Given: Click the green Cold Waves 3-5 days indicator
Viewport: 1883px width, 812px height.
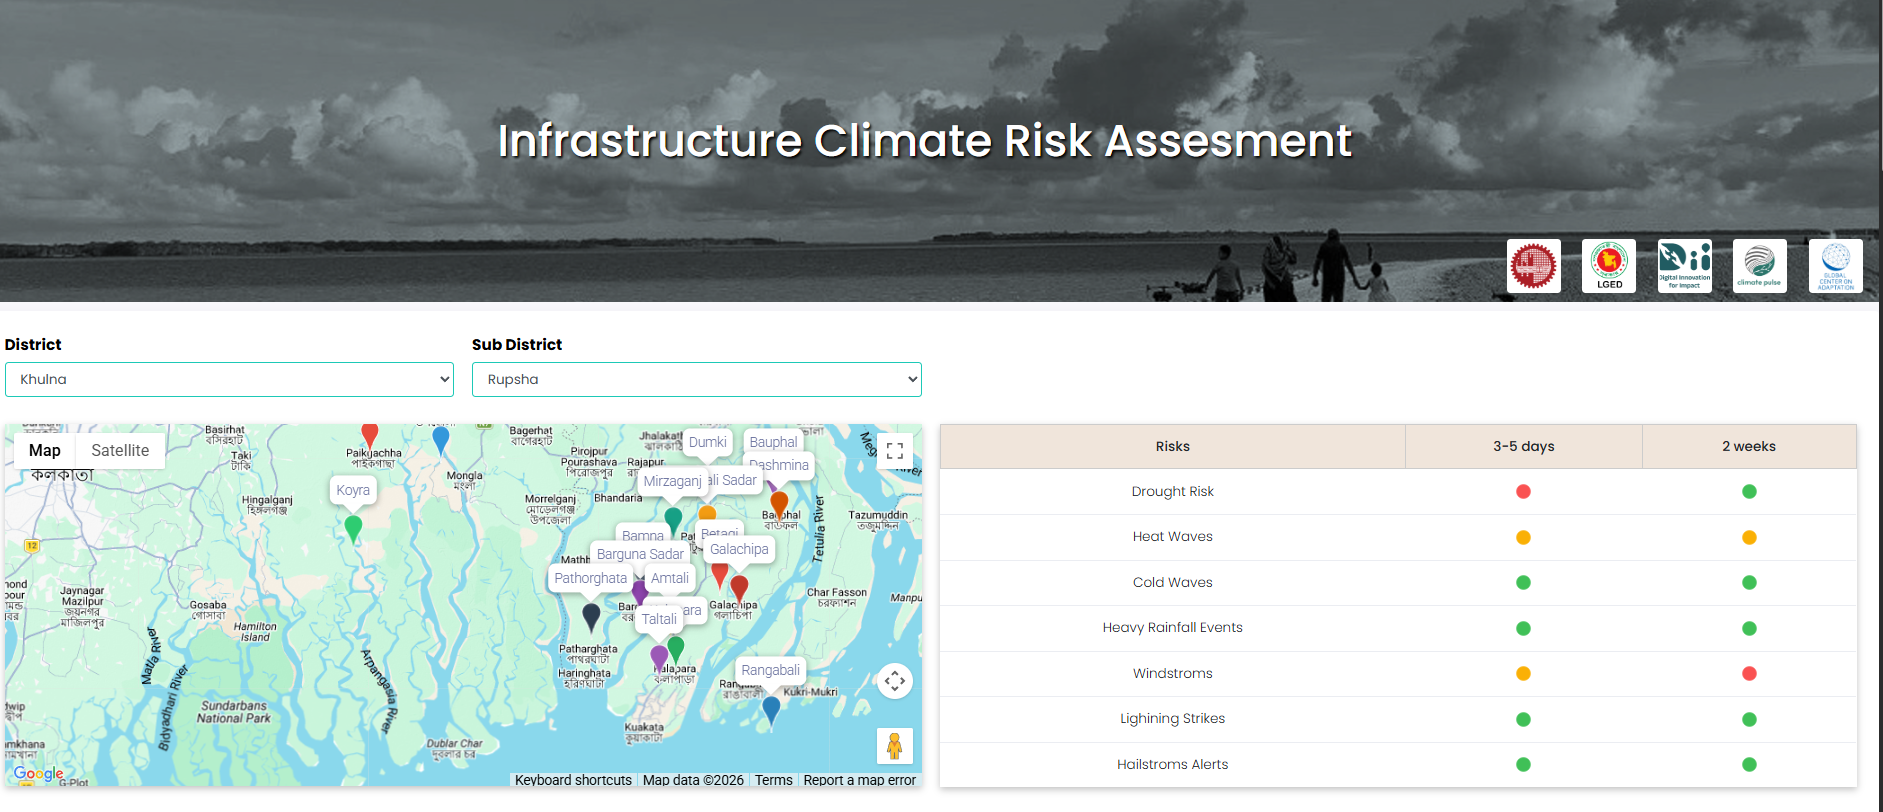Looking at the screenshot, I should [1523, 582].
